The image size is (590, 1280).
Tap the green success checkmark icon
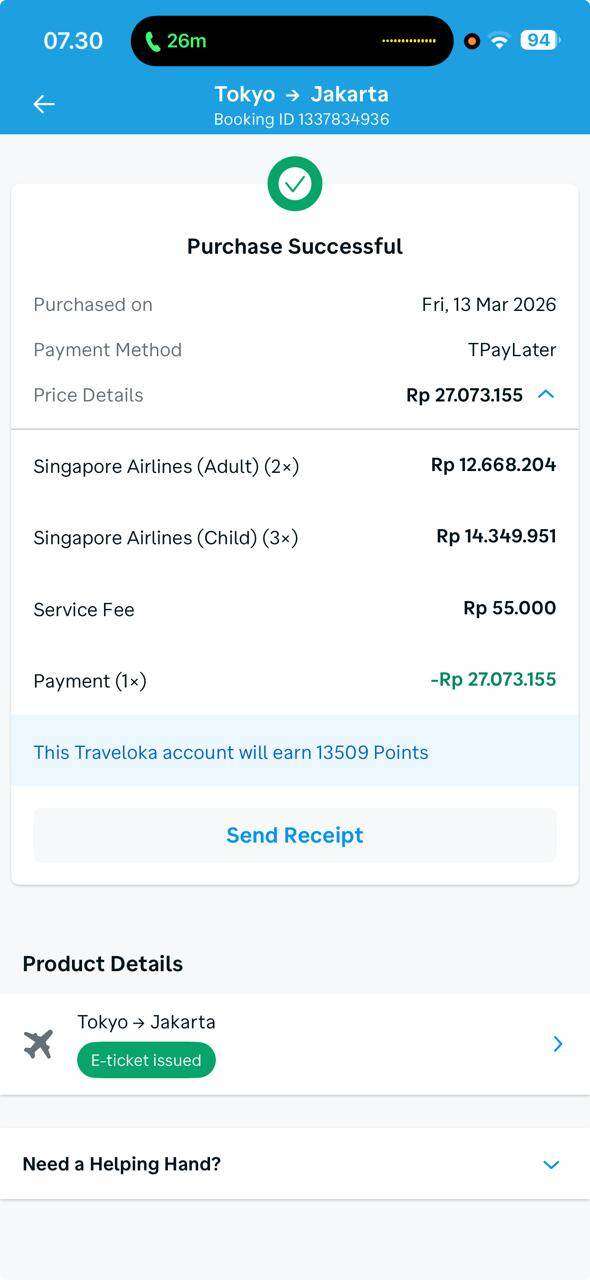tap(294, 183)
